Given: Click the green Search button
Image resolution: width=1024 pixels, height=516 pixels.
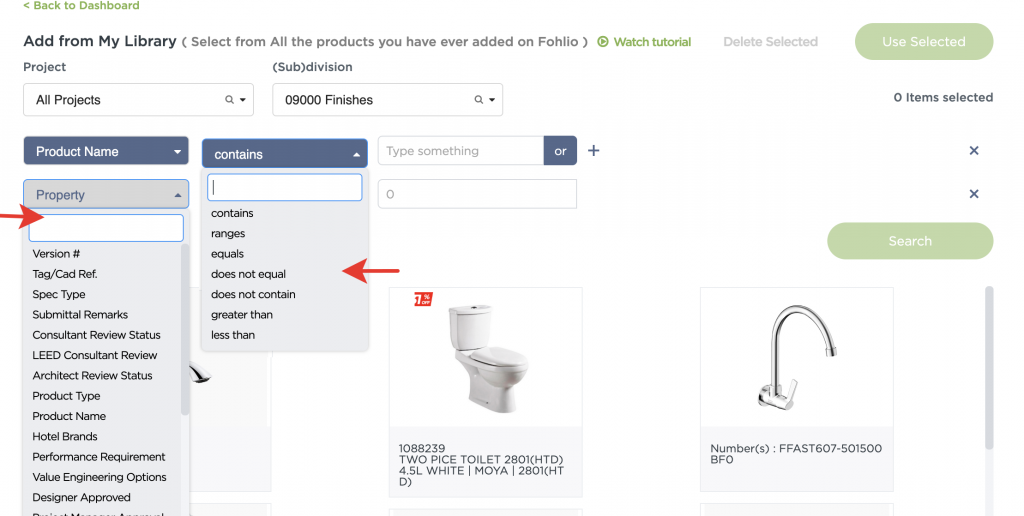Looking at the screenshot, I should click(x=909, y=241).
